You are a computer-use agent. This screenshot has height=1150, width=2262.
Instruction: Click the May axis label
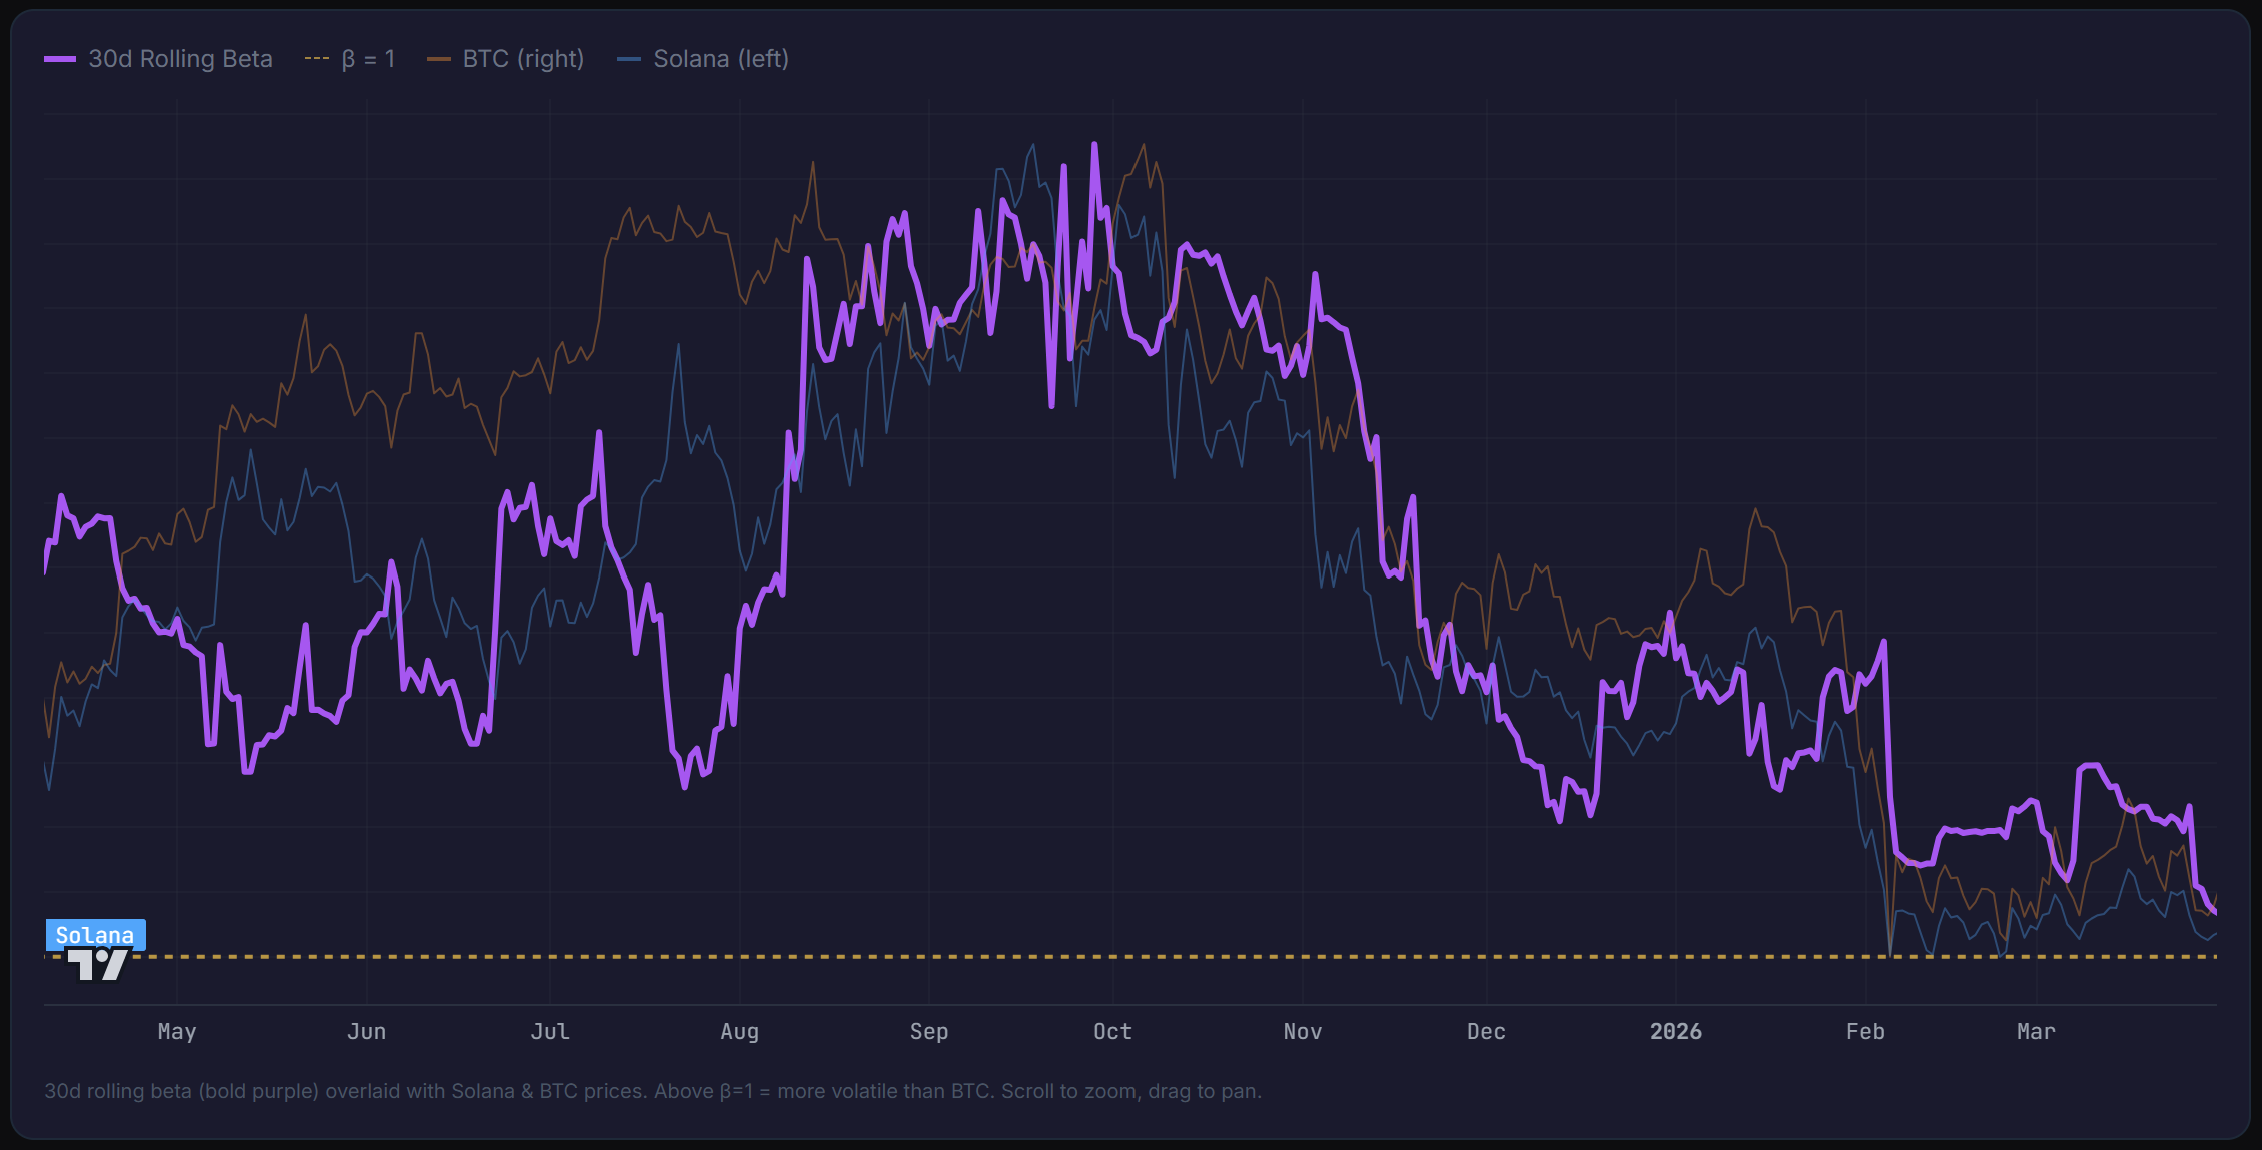(177, 1031)
